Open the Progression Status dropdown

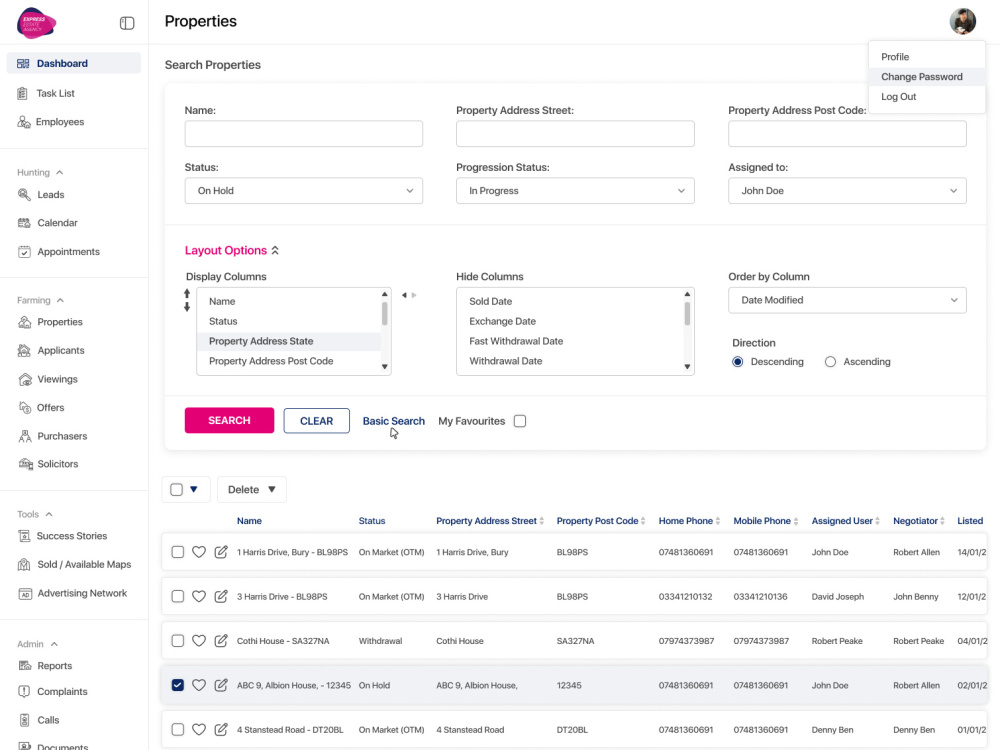575,191
